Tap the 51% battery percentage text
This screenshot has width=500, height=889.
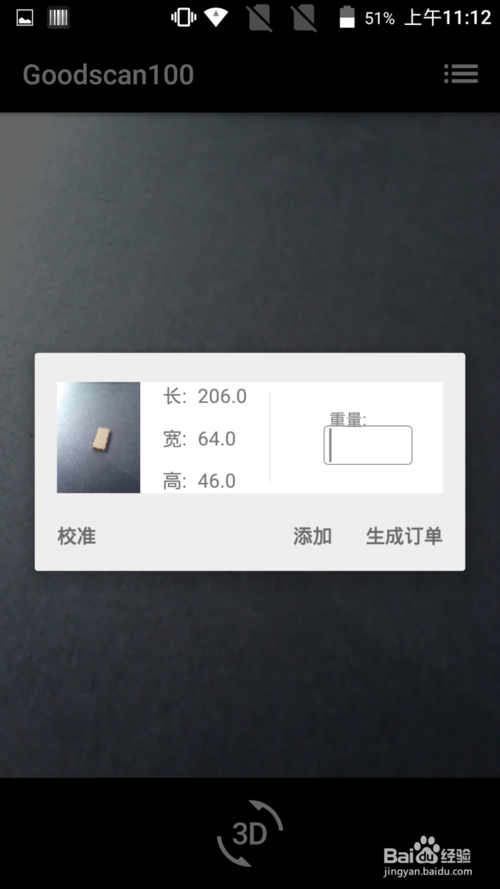pos(379,19)
